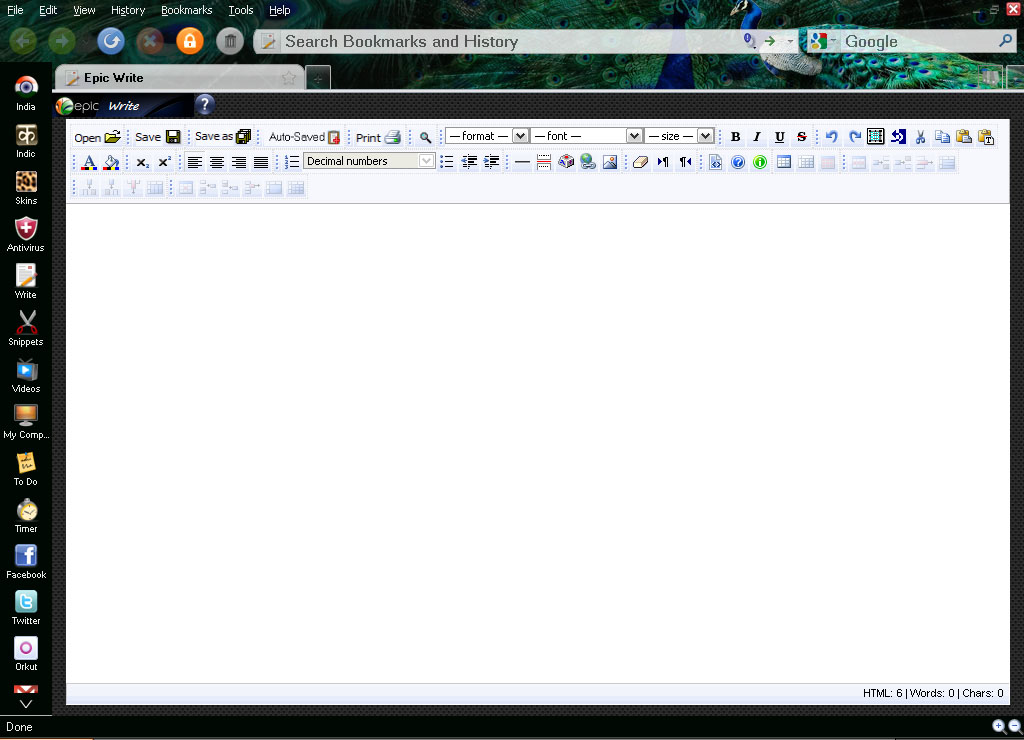Image resolution: width=1024 pixels, height=740 pixels.
Task: Insert an image into the document
Action: pyautogui.click(x=611, y=161)
